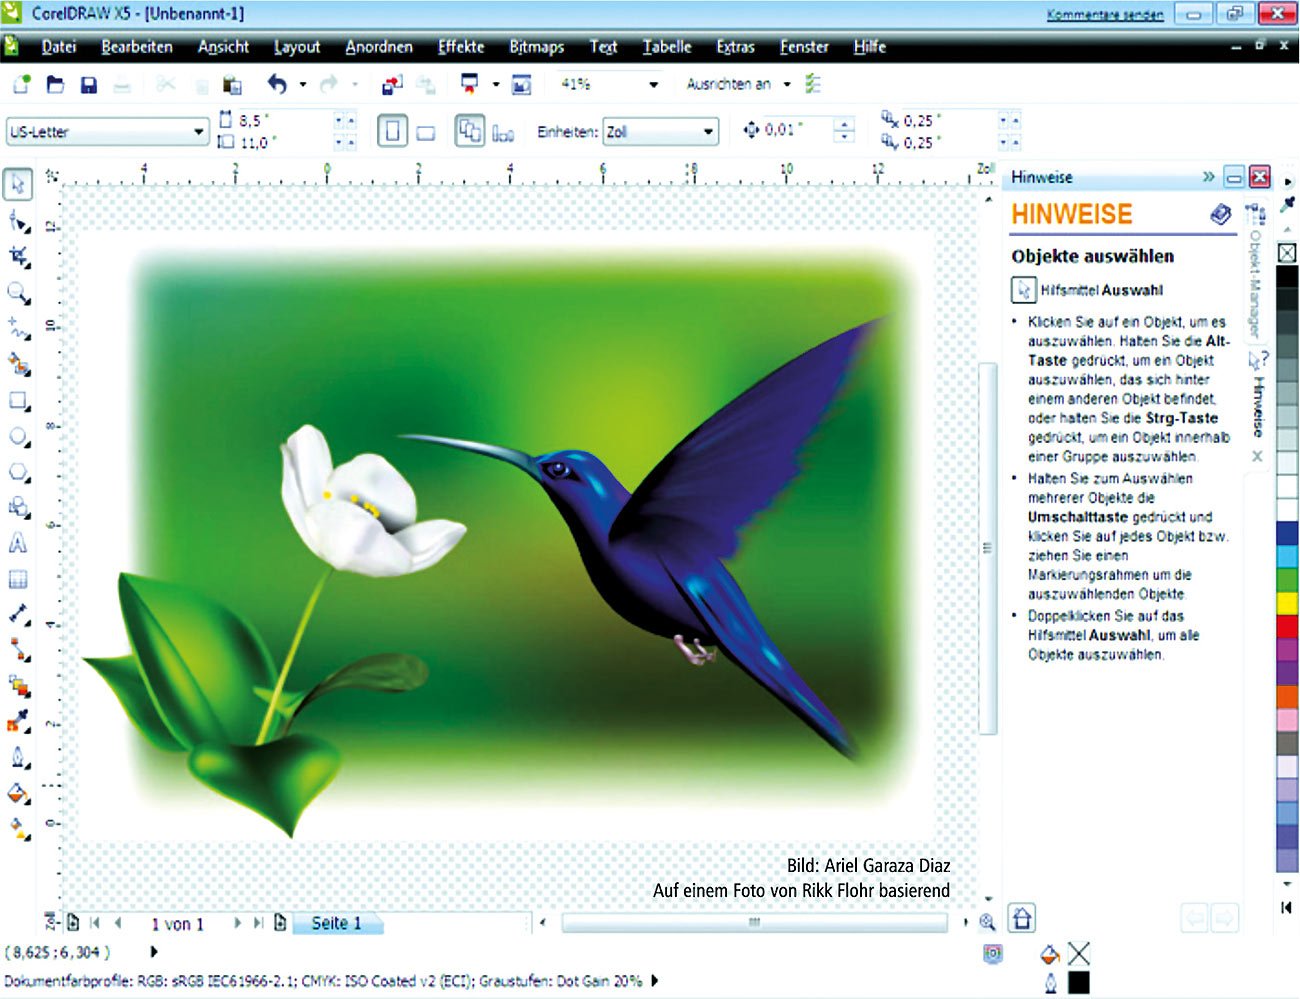Select the Ellipse tool

point(18,436)
